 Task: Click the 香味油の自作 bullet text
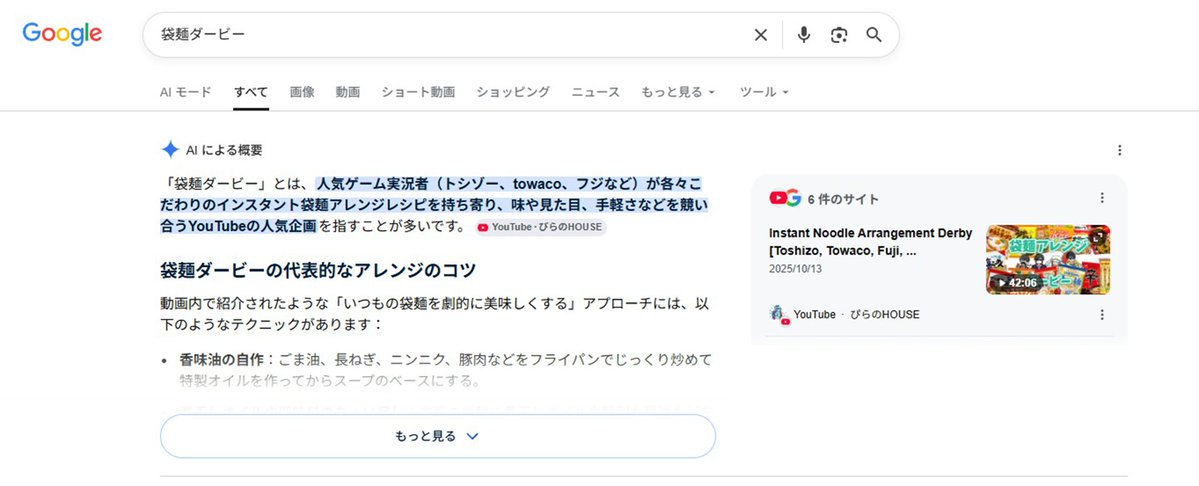click(222, 358)
